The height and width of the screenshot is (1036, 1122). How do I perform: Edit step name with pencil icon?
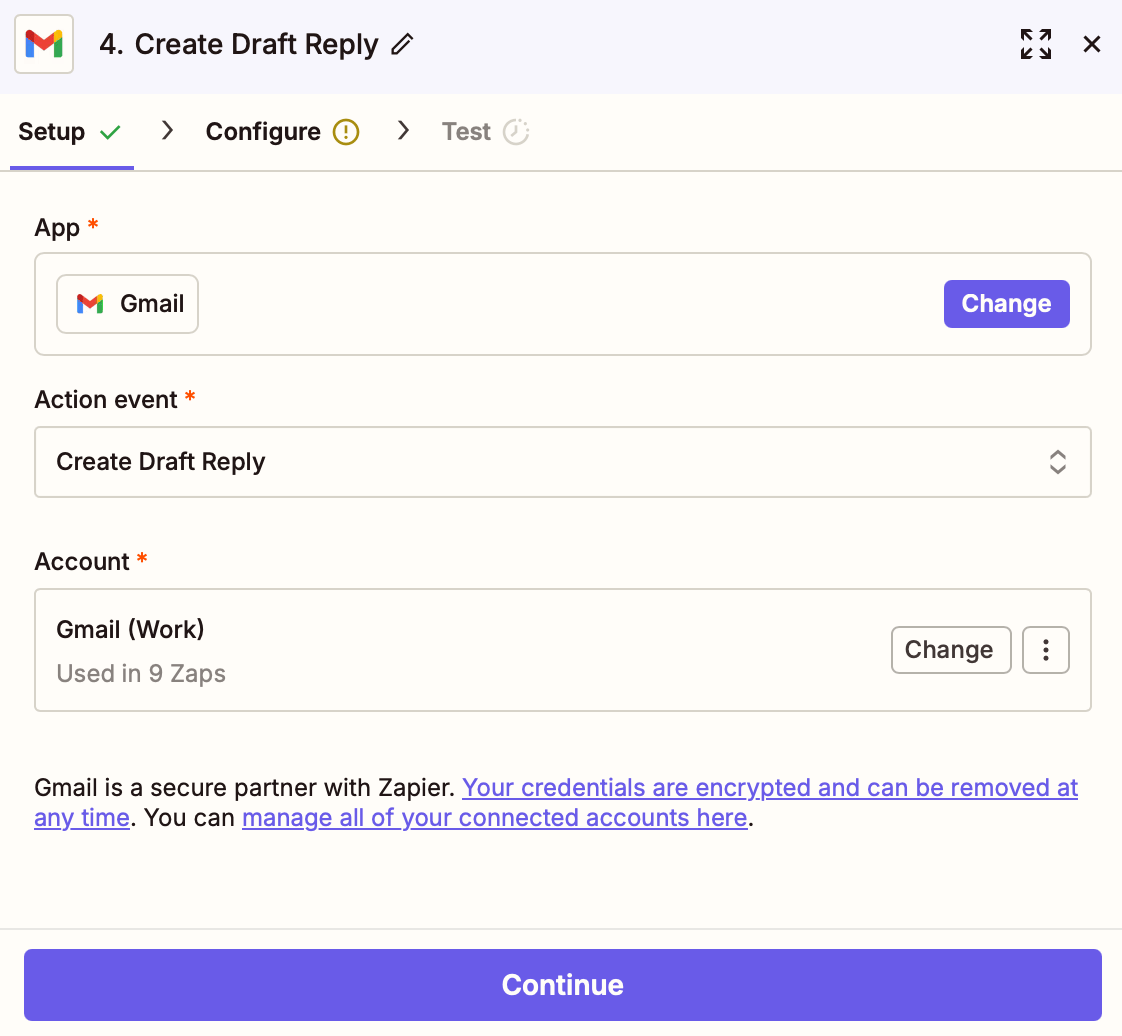tap(402, 44)
